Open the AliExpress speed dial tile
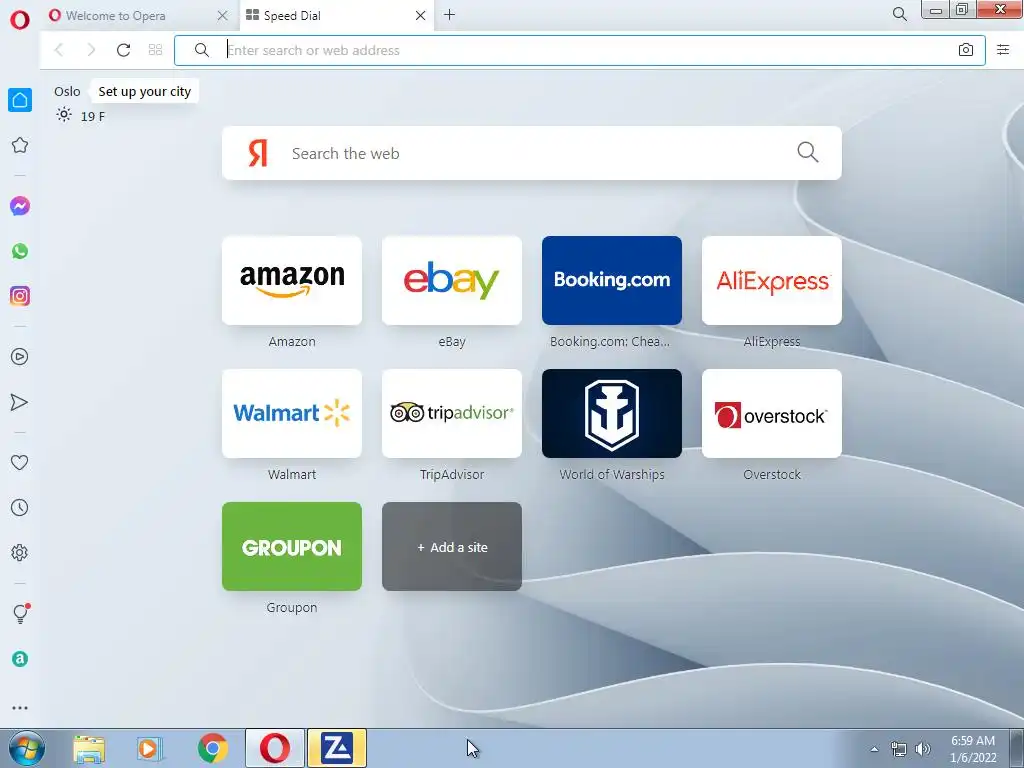 (772, 280)
